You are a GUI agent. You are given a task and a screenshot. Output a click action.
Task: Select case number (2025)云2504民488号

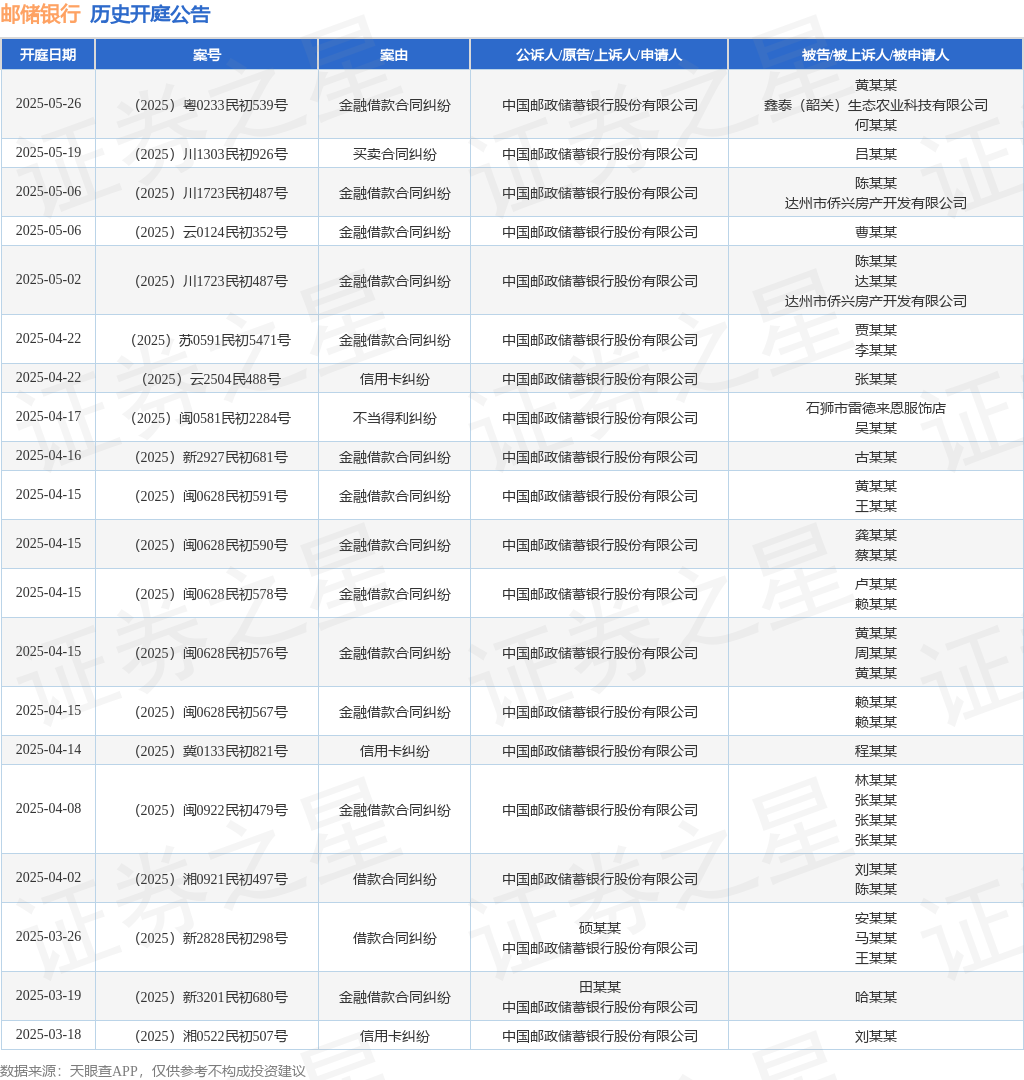tap(210, 380)
